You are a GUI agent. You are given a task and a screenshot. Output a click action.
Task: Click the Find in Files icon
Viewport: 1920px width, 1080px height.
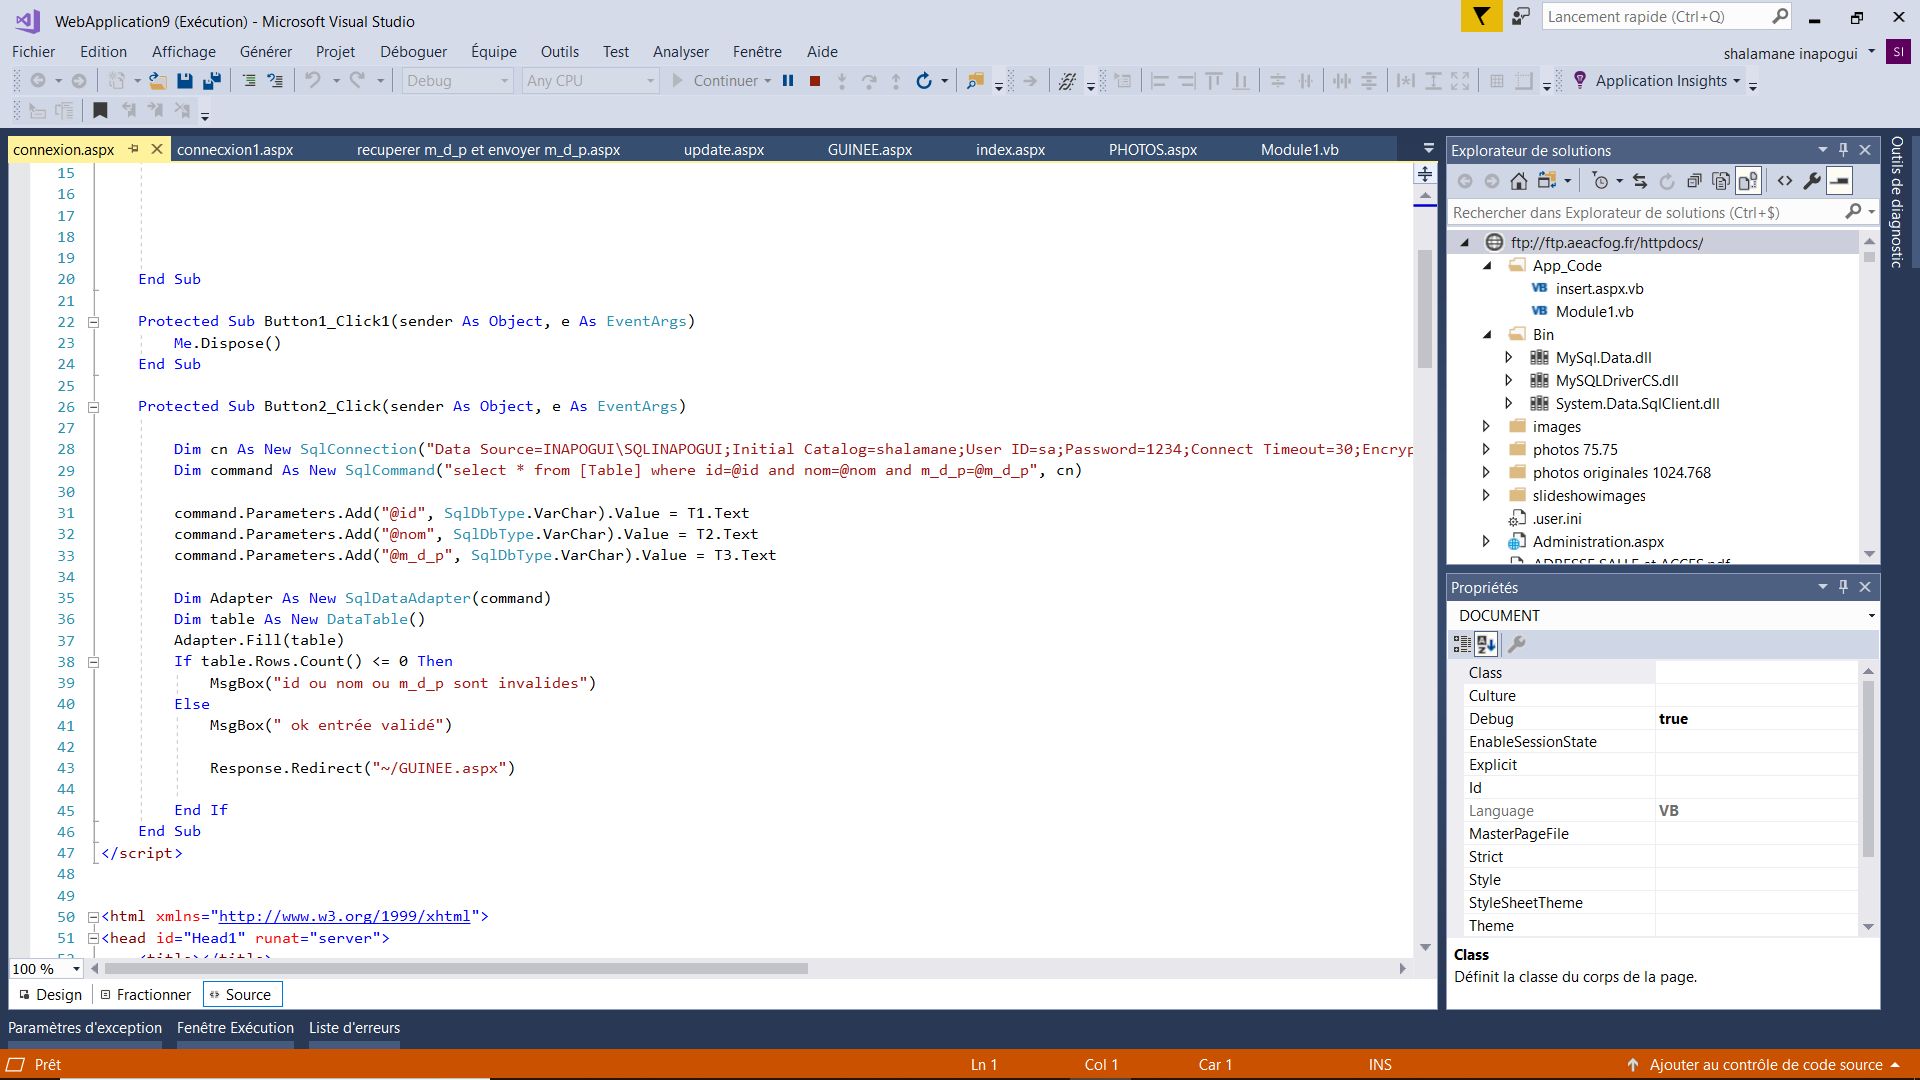(975, 81)
